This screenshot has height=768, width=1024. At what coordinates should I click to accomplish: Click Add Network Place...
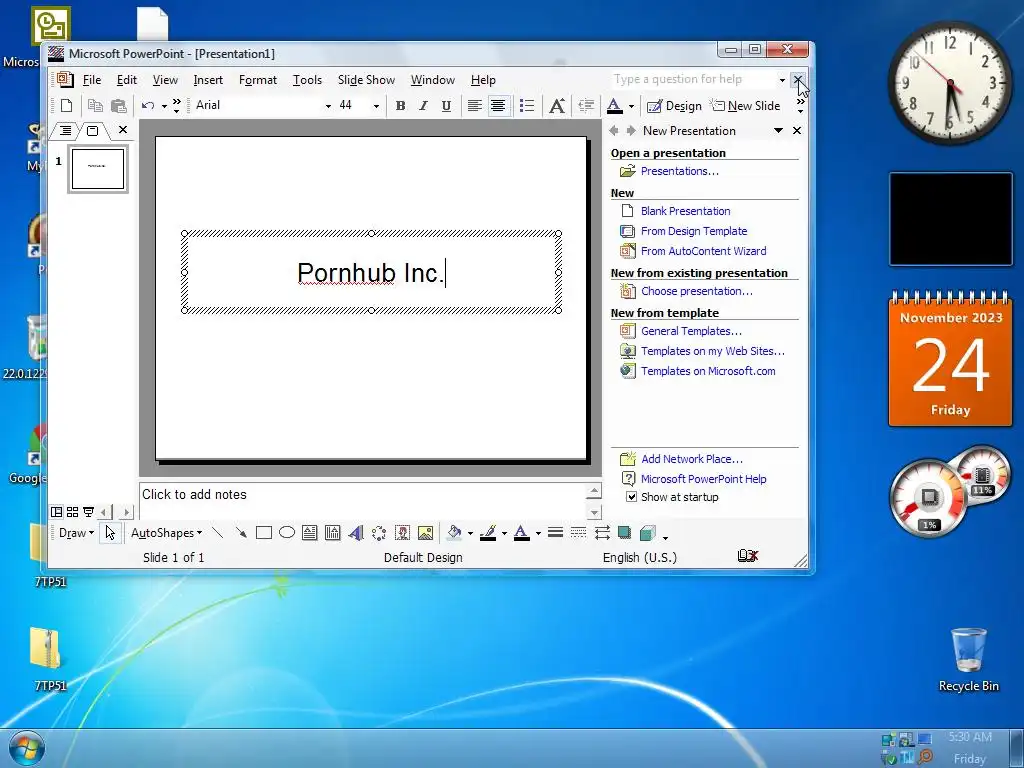(x=692, y=459)
